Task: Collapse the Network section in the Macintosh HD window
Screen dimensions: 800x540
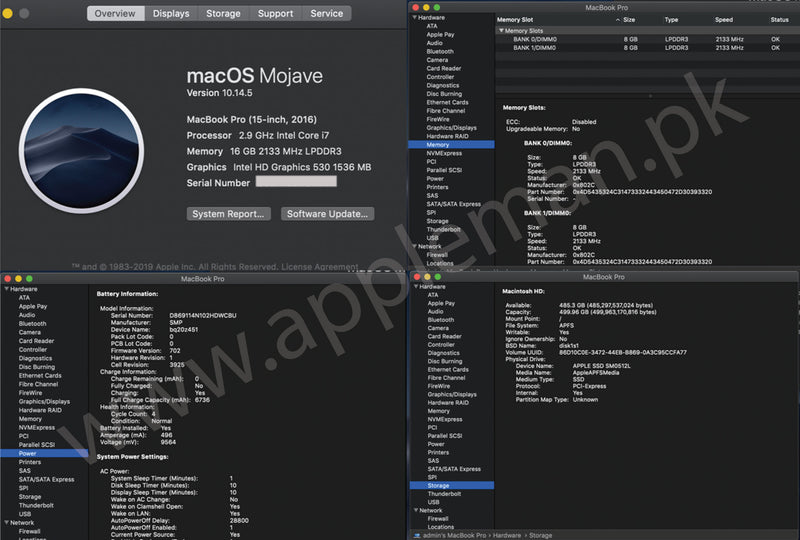Action: (416, 510)
